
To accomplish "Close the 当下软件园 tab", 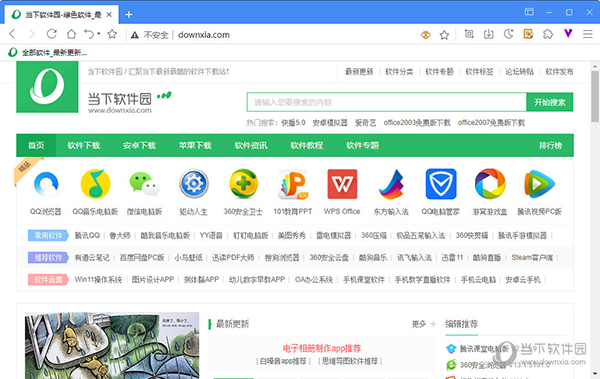I will pos(109,15).
